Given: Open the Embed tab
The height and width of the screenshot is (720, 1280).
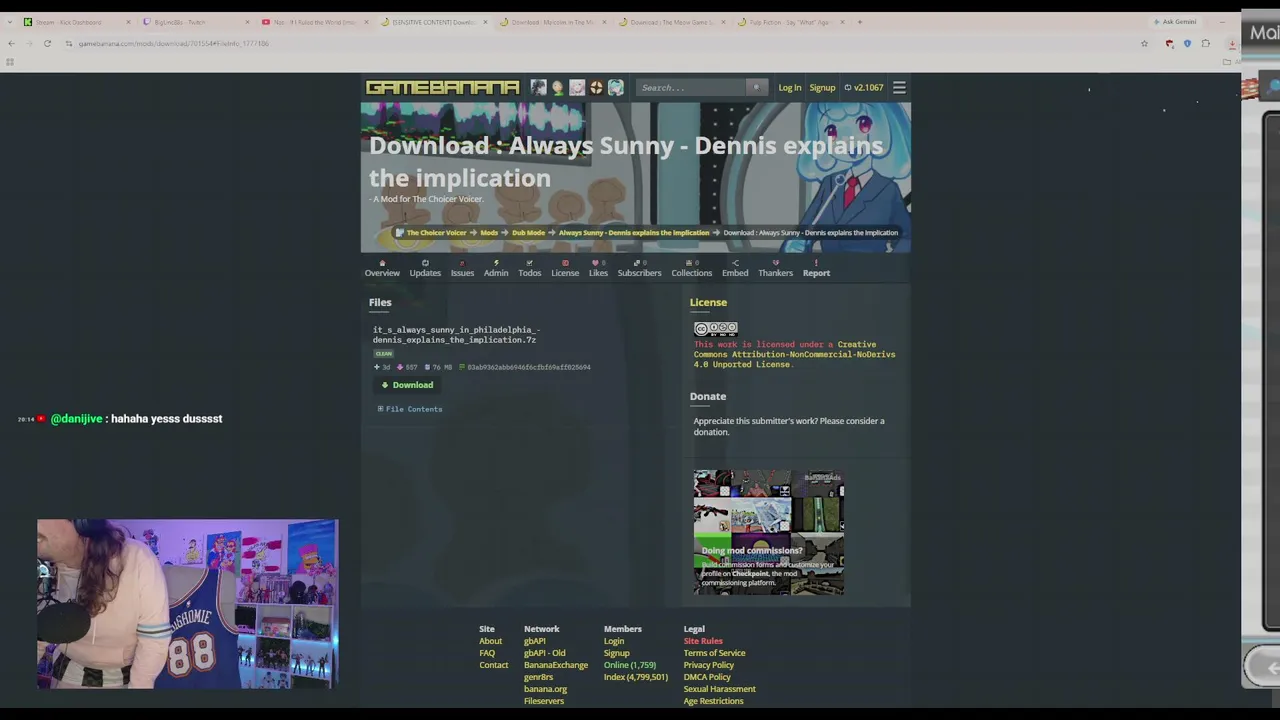Looking at the screenshot, I should (x=735, y=268).
